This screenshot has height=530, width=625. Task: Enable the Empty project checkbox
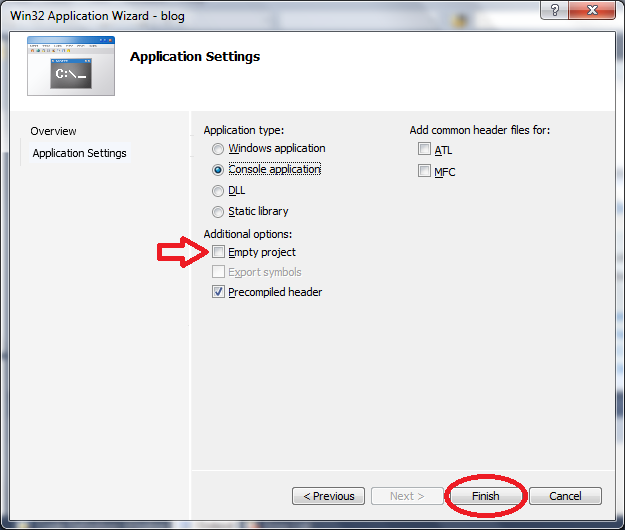218,252
